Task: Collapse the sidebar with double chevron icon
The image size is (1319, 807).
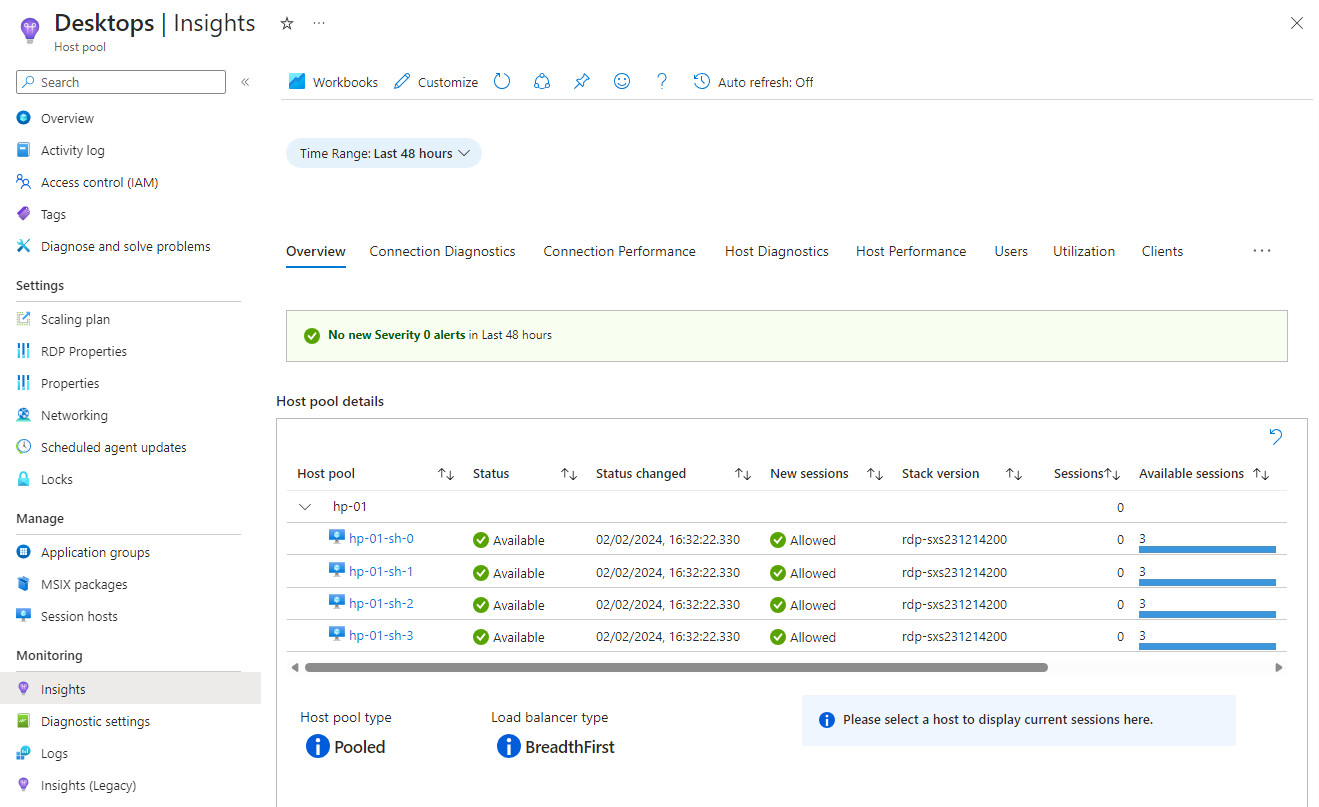Action: (245, 82)
